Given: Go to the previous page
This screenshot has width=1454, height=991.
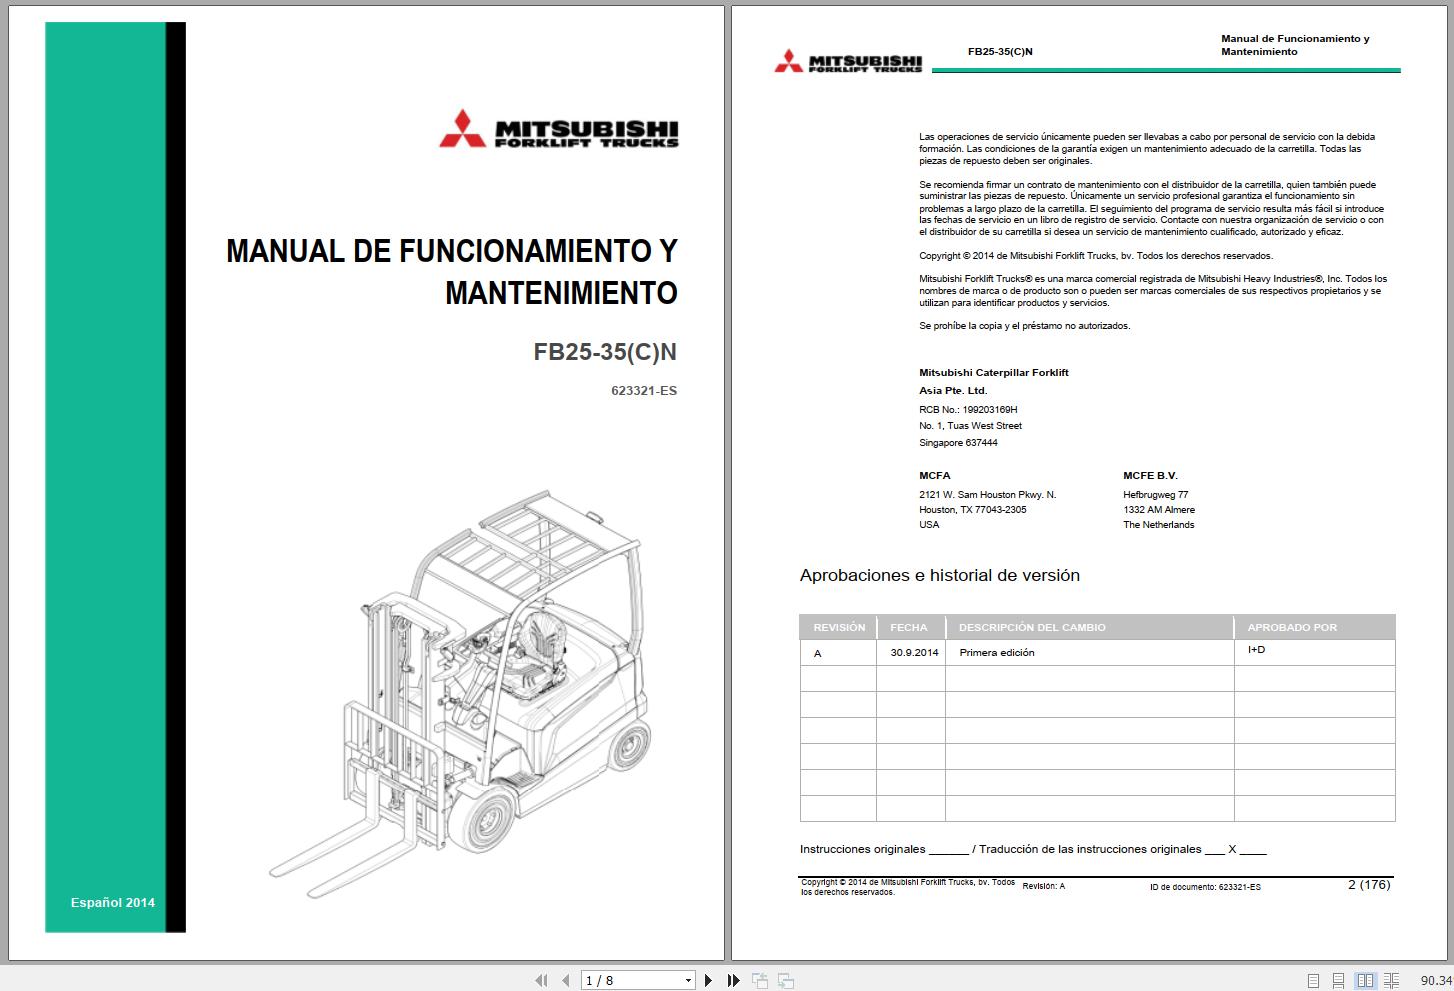Looking at the screenshot, I should (566, 980).
